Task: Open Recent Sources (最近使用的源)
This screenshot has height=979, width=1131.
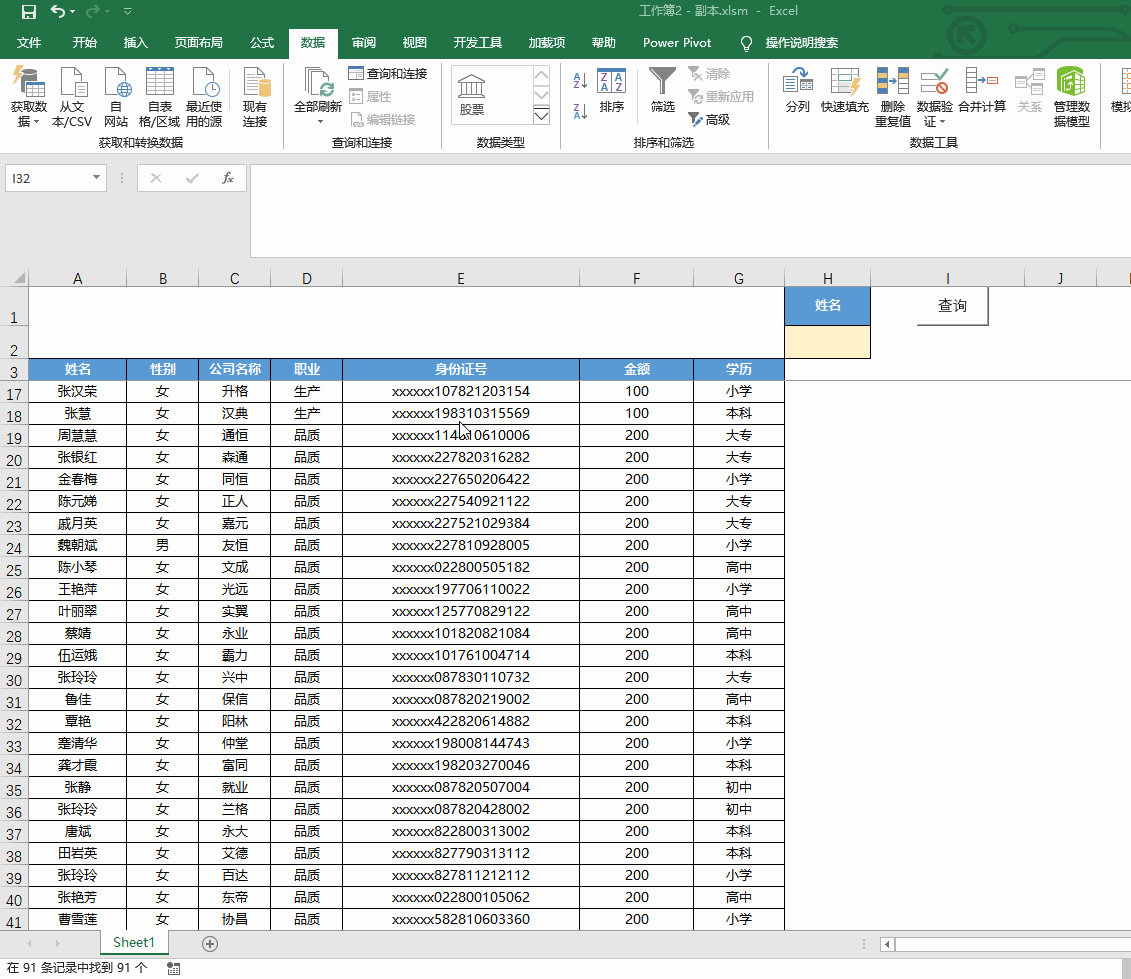Action: (204, 97)
